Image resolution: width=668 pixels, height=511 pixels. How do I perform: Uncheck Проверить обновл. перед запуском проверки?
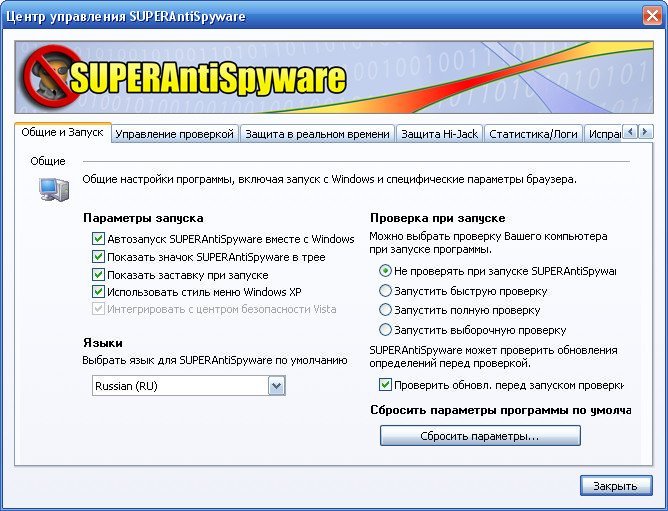click(386, 385)
